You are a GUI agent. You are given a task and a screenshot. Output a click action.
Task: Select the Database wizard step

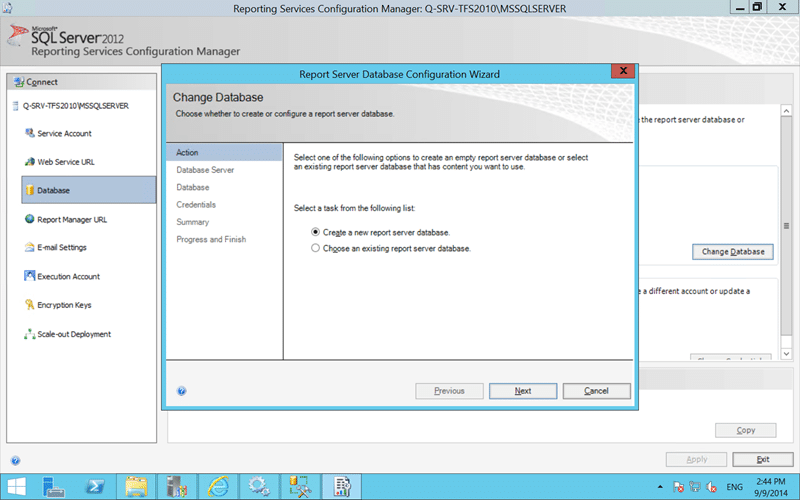[193, 187]
